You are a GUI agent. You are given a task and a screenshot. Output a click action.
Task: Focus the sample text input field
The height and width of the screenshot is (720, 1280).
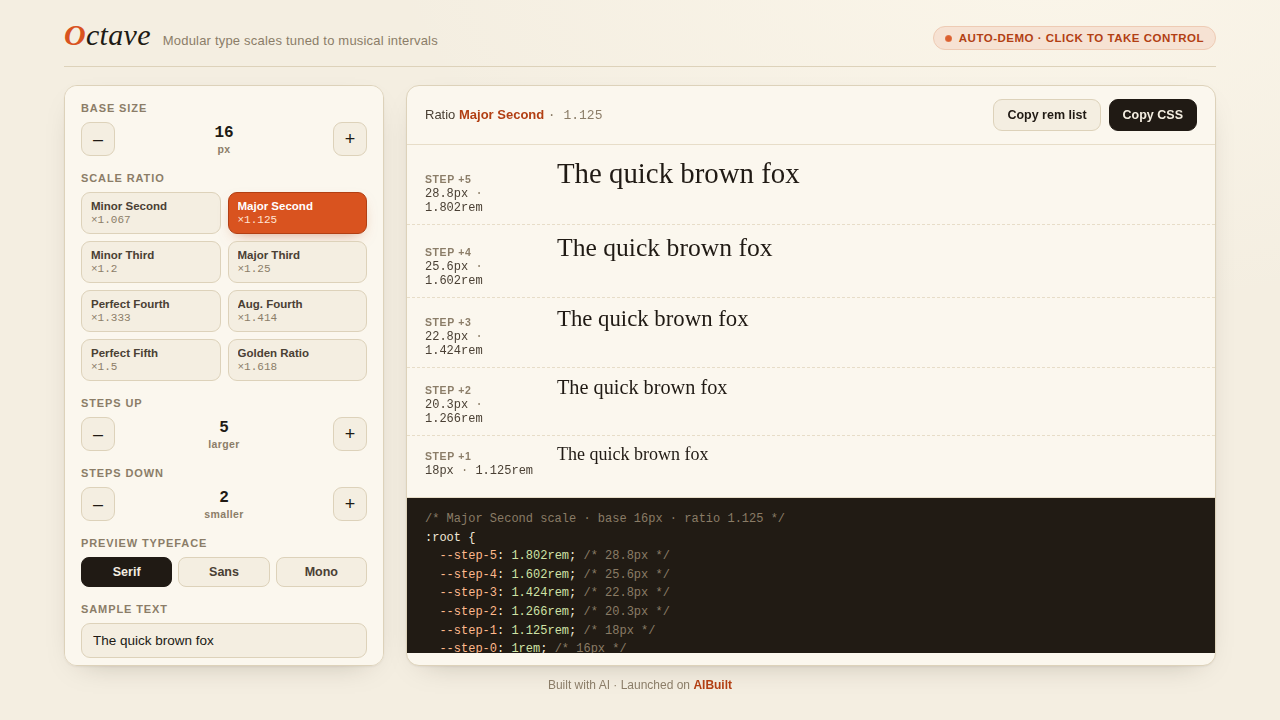pyautogui.click(x=224, y=640)
